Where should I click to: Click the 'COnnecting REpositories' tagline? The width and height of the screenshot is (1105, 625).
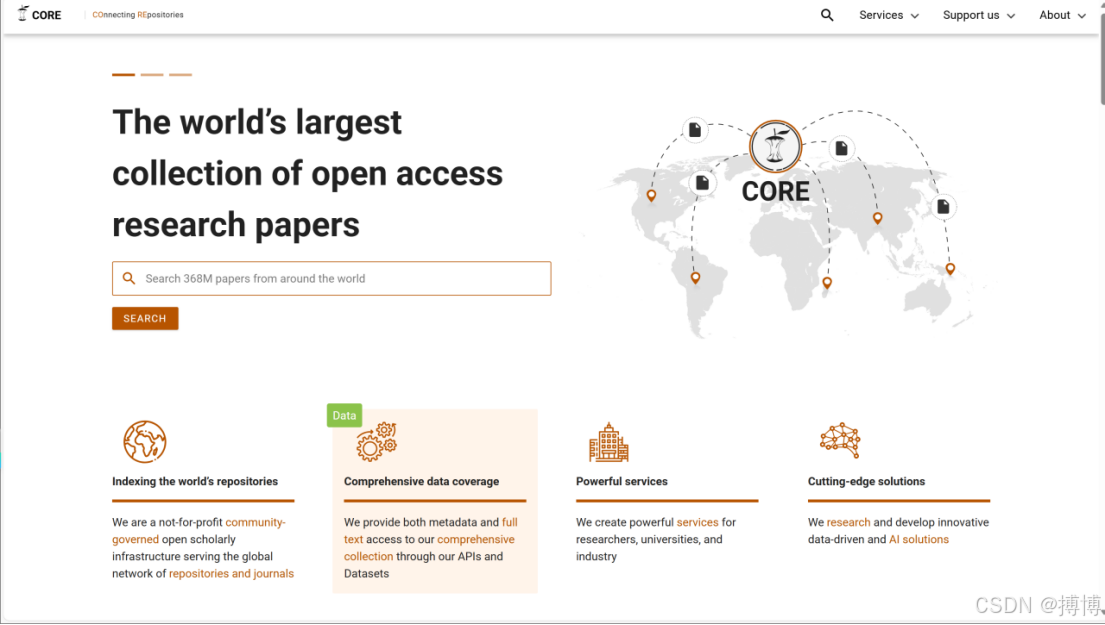(138, 15)
